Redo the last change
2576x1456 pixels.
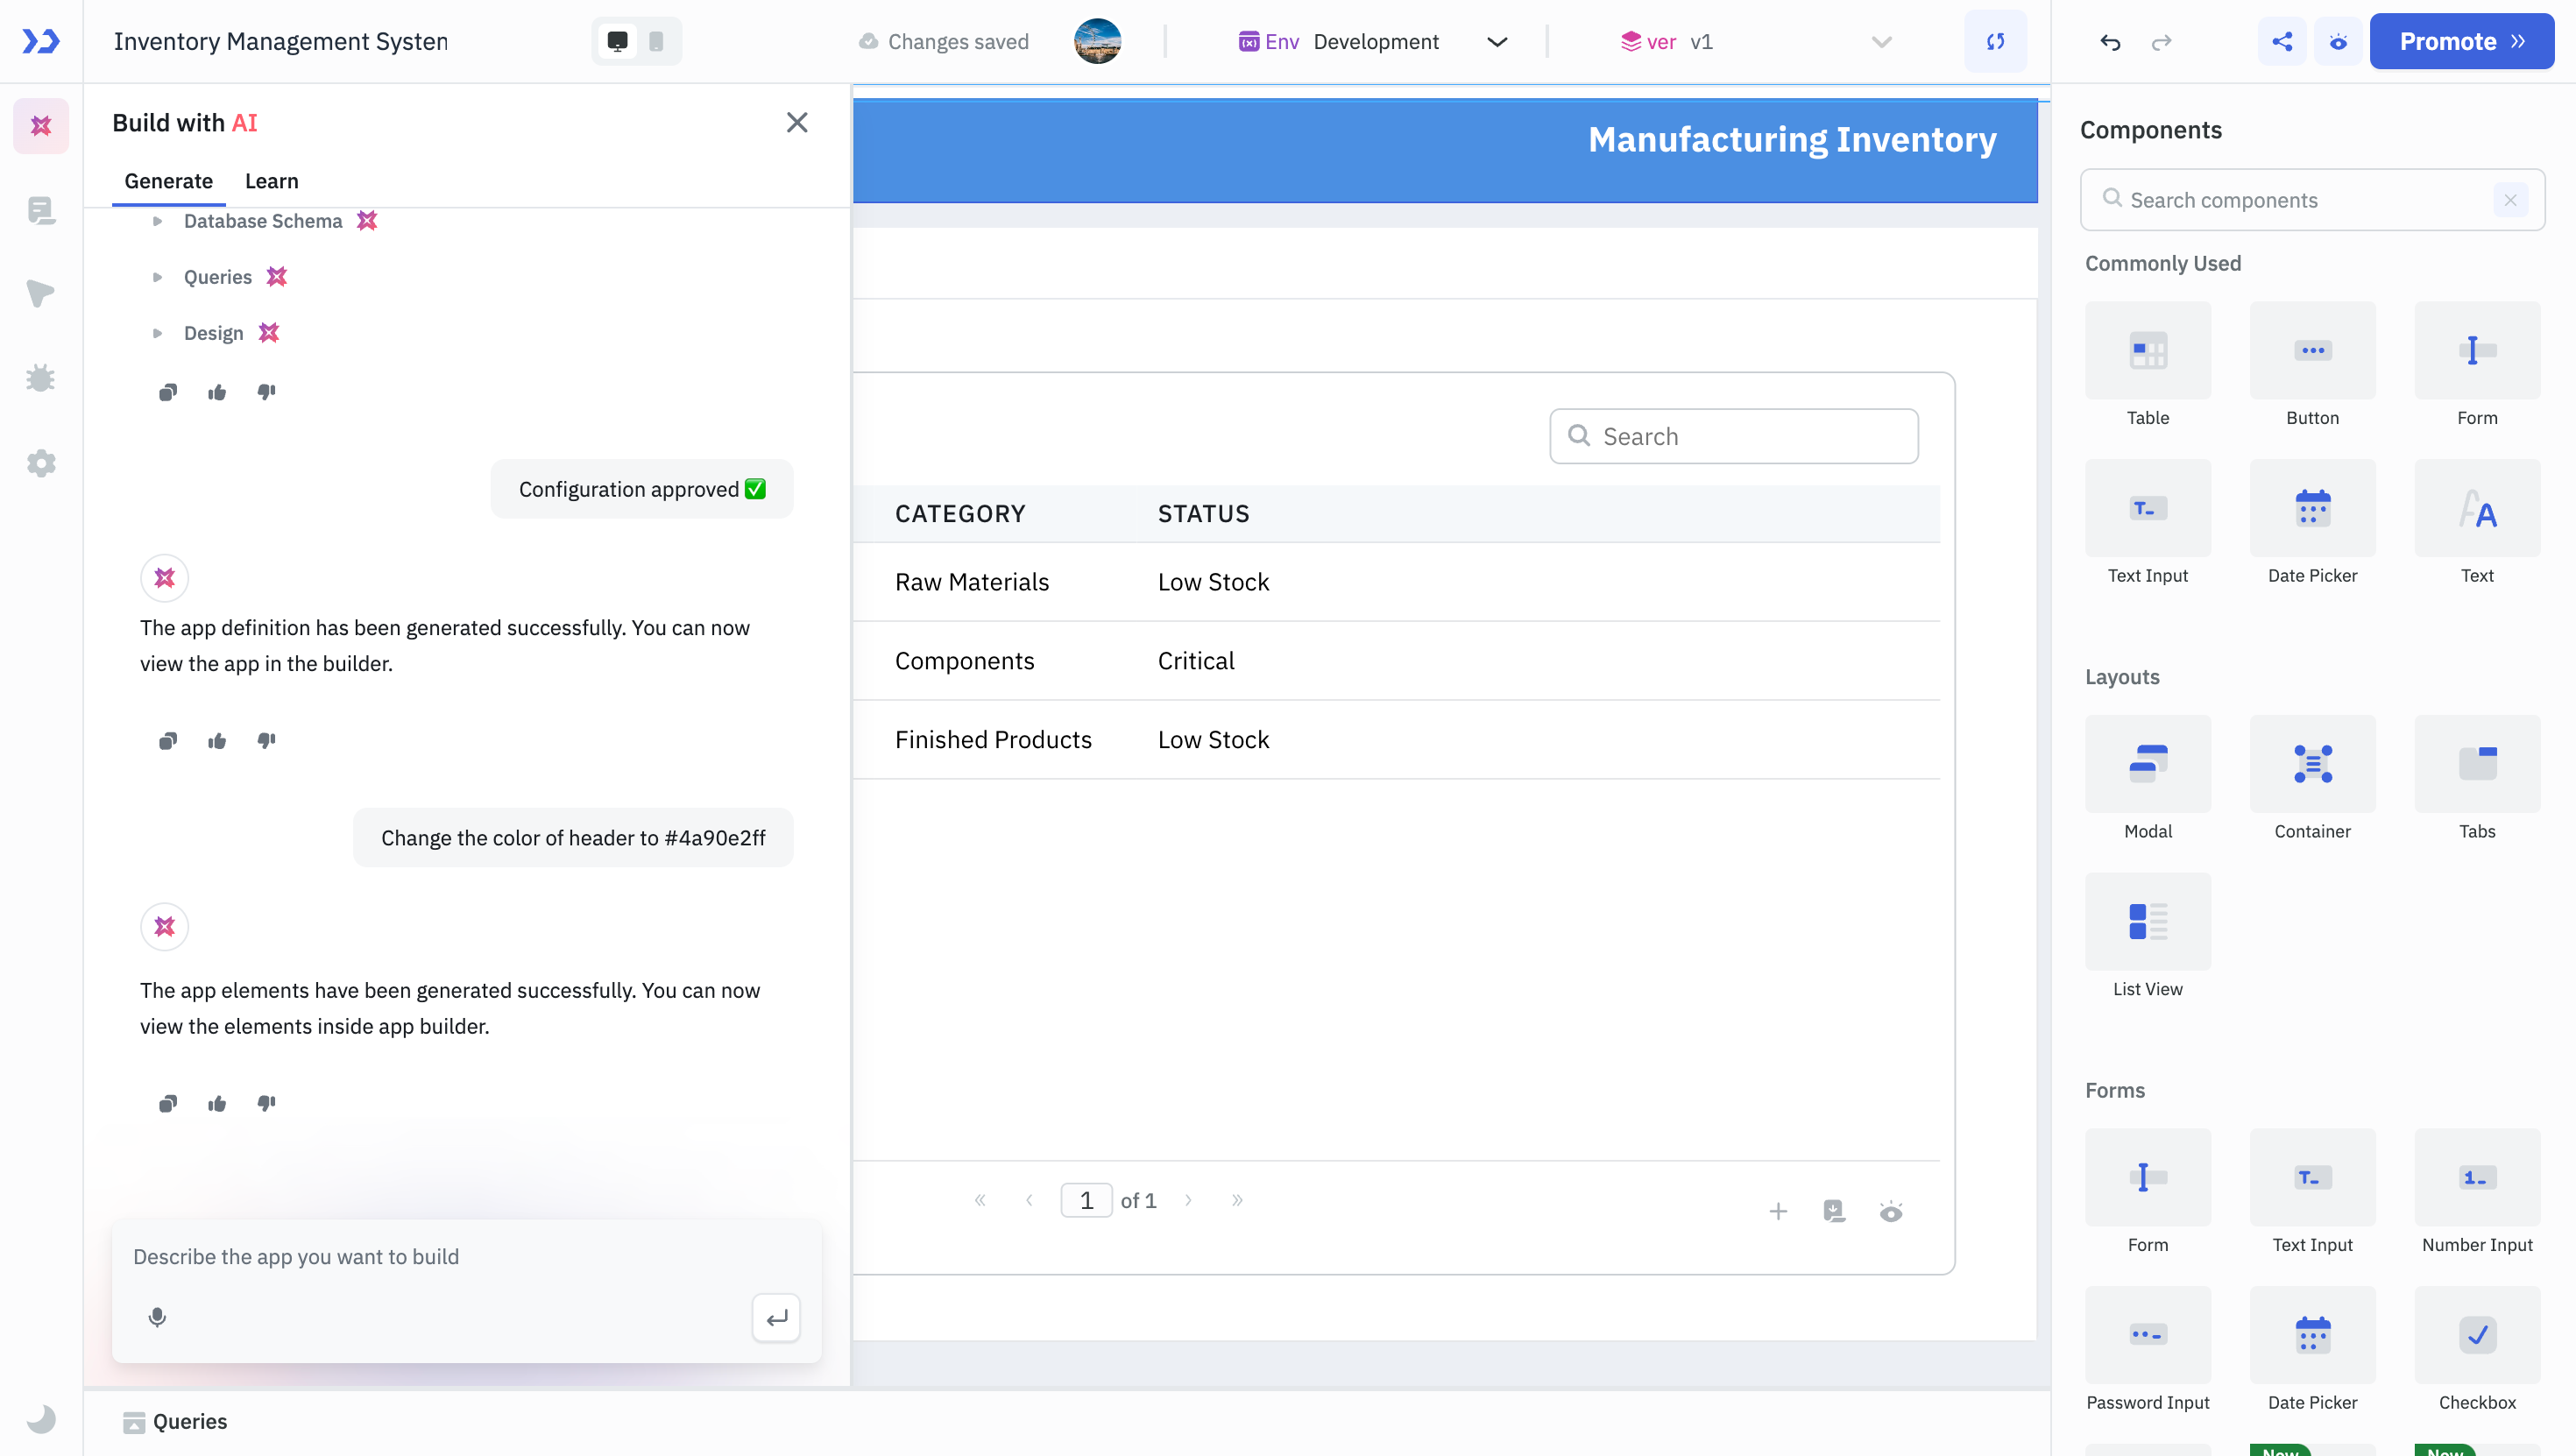pyautogui.click(x=2162, y=41)
